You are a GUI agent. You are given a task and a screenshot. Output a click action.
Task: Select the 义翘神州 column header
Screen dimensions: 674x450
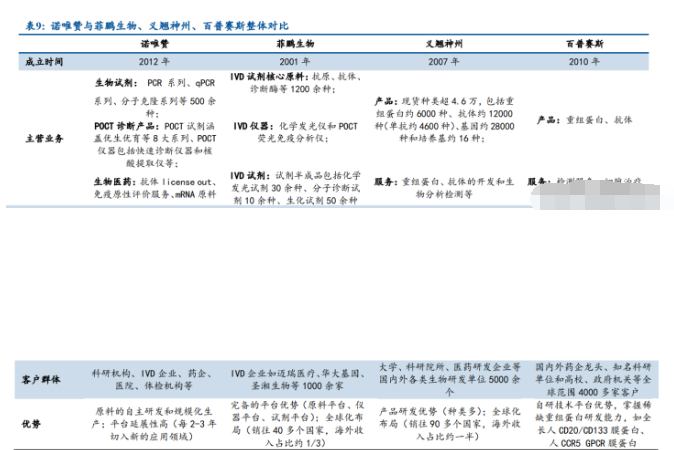click(444, 43)
